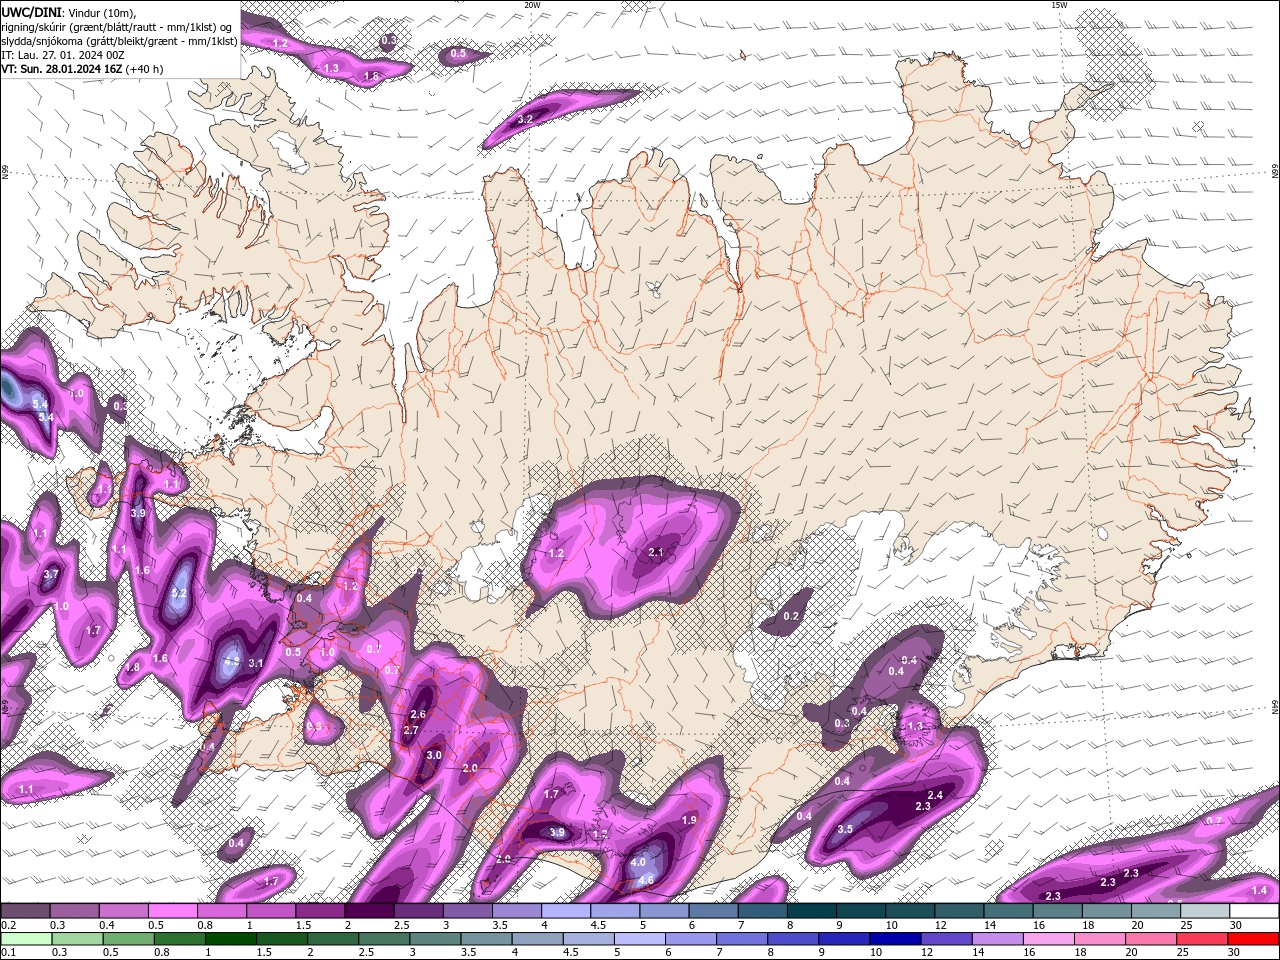Image resolution: width=1280 pixels, height=960 pixels.
Task: Click the 1.4 precipitation value near the bottom-right corner
Action: click(x=1259, y=890)
